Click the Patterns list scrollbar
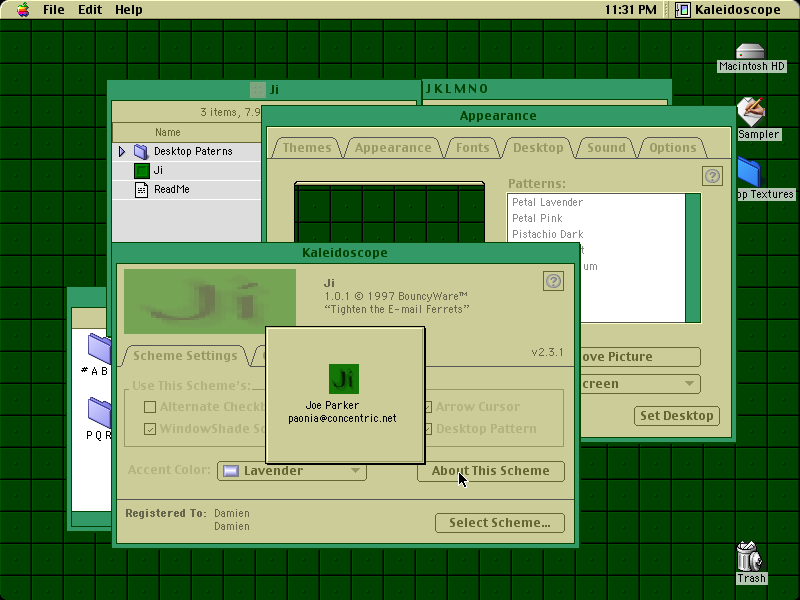The image size is (800, 600). (x=693, y=258)
